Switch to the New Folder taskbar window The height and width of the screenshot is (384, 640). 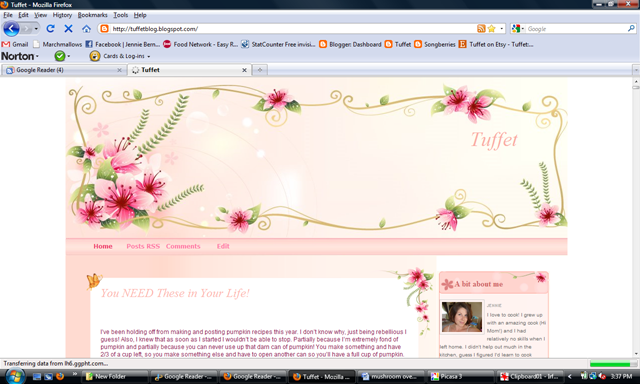[x=114, y=377]
